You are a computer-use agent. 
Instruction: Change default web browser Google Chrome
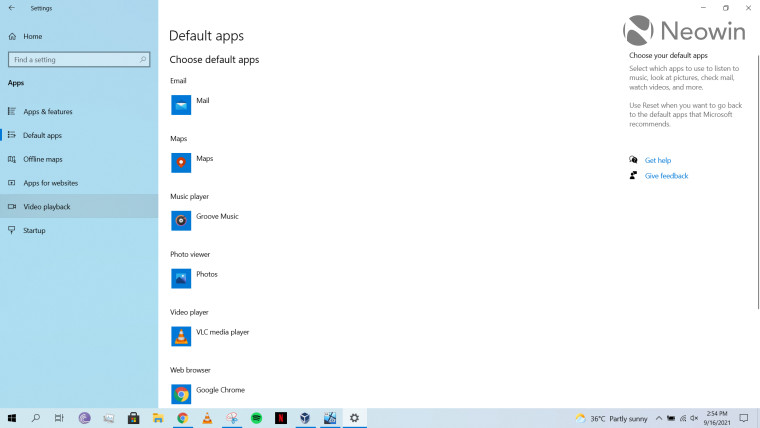coord(220,390)
